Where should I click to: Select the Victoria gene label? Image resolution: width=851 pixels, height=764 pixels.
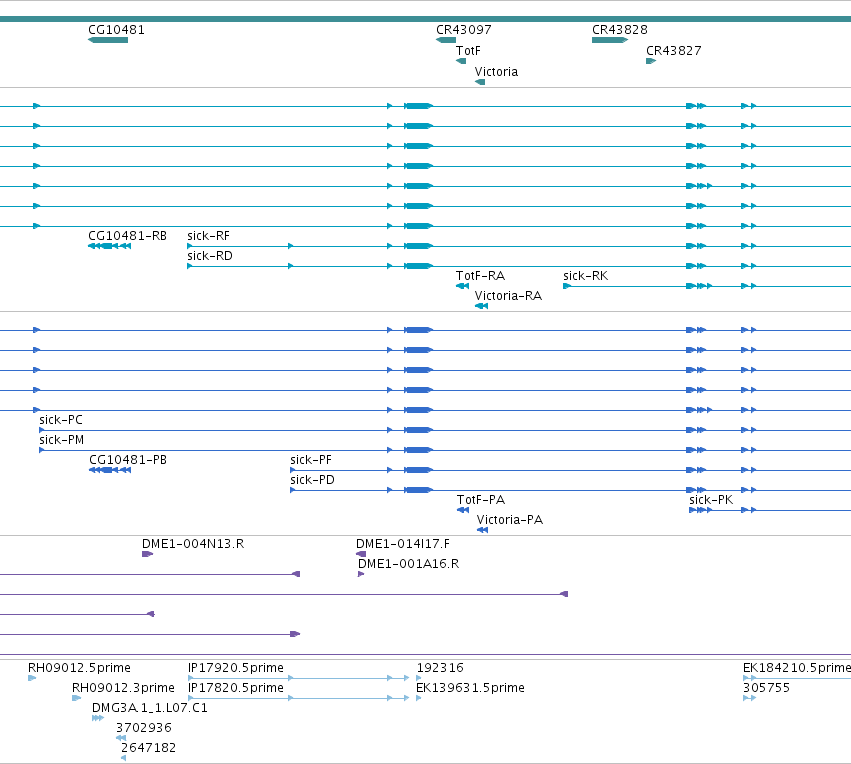pyautogui.click(x=496, y=72)
